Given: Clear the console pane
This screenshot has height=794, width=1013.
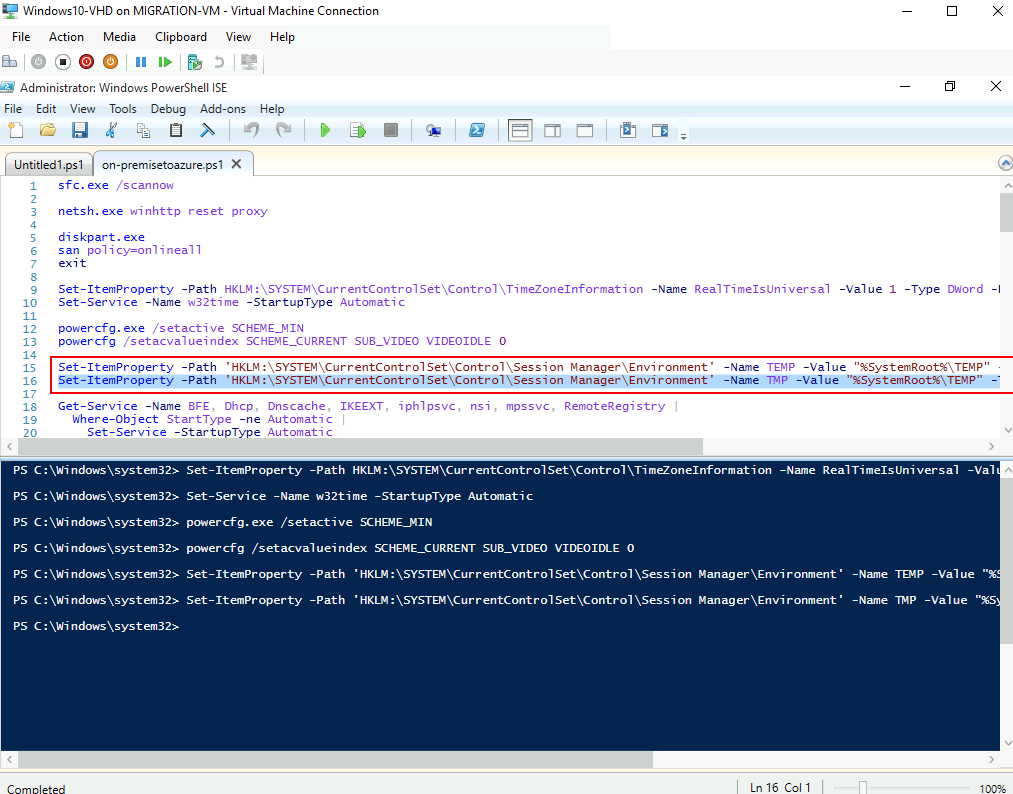Looking at the screenshot, I should [207, 131].
